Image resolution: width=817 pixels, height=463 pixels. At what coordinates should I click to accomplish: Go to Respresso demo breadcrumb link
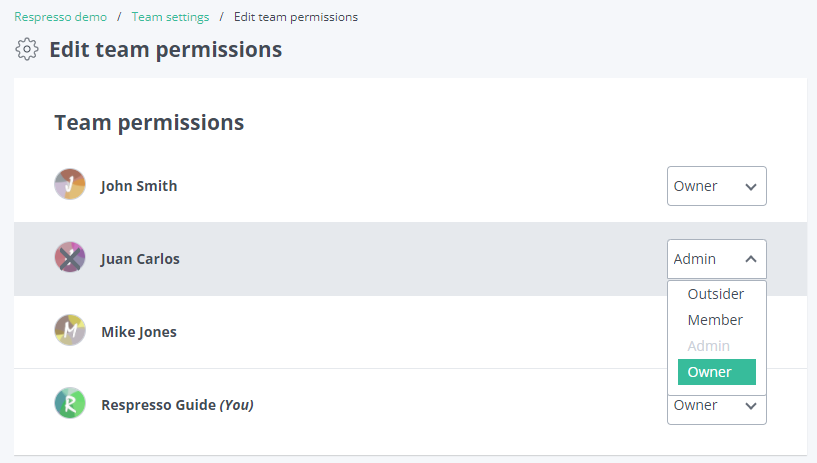click(x=60, y=17)
